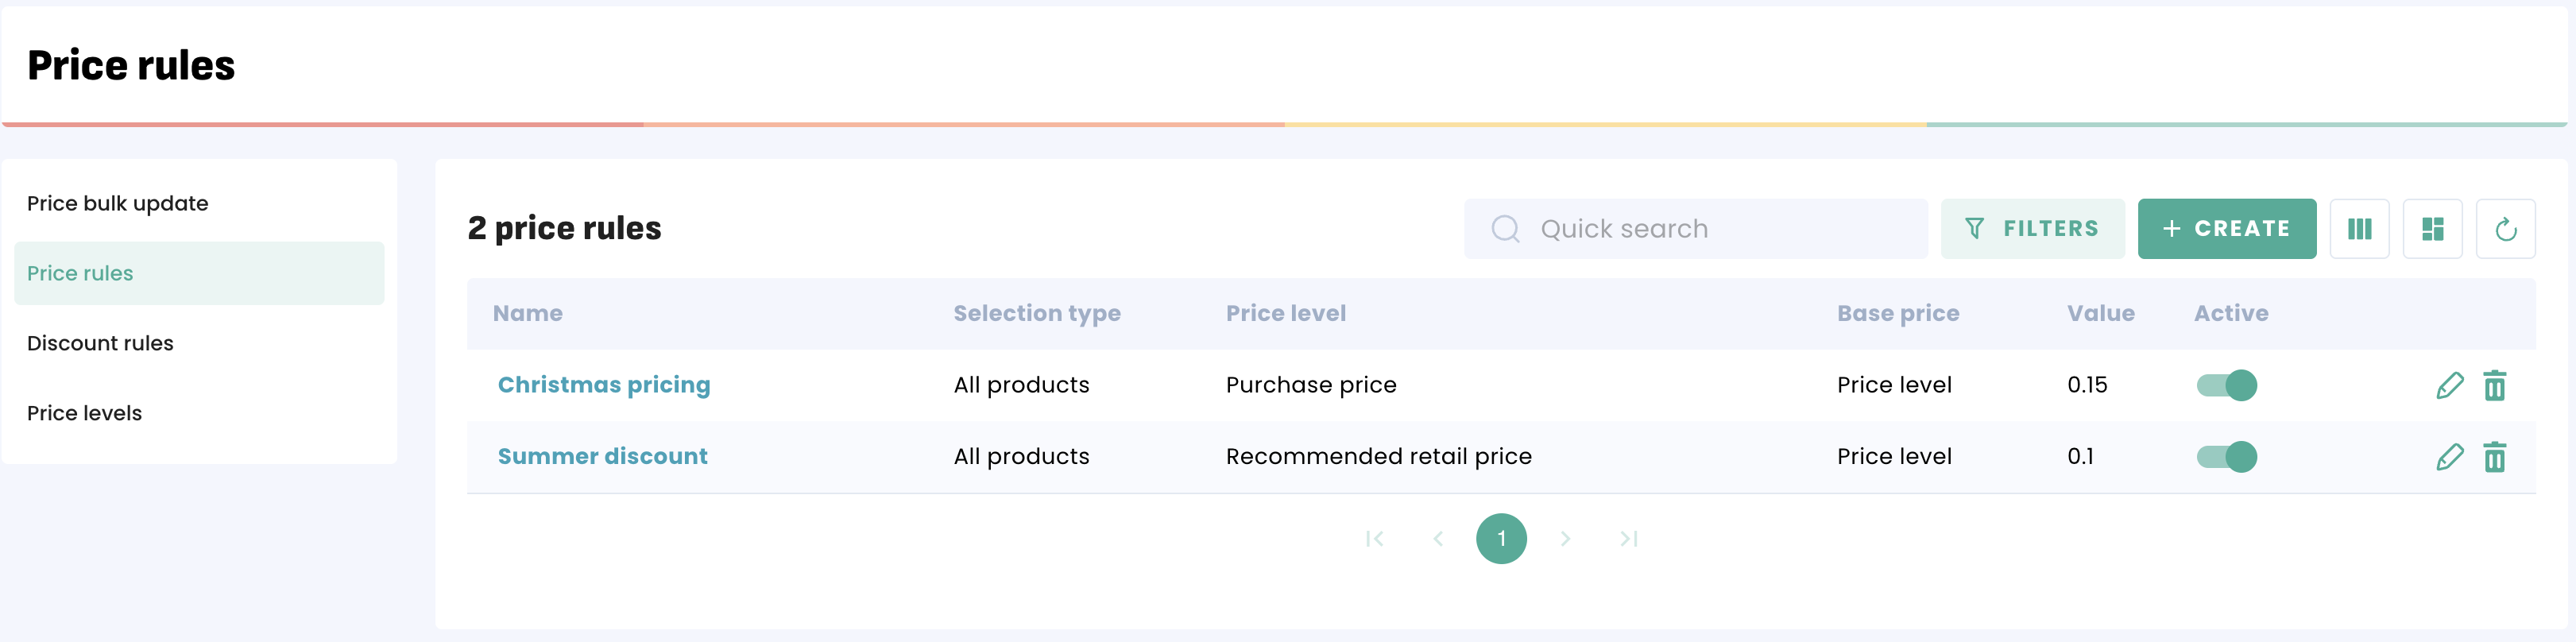2576x642 pixels.
Task: Go to next page chevron
Action: [x=1565, y=539]
